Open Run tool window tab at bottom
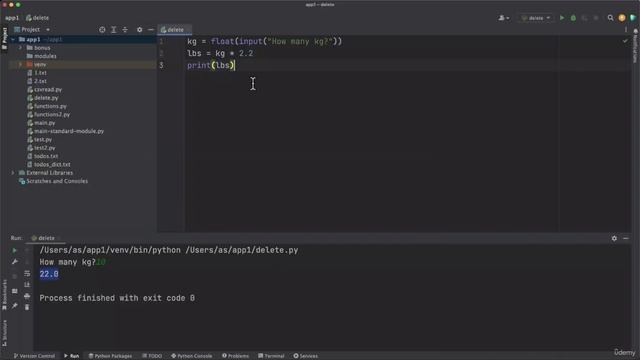The image size is (640, 360). 71,356
